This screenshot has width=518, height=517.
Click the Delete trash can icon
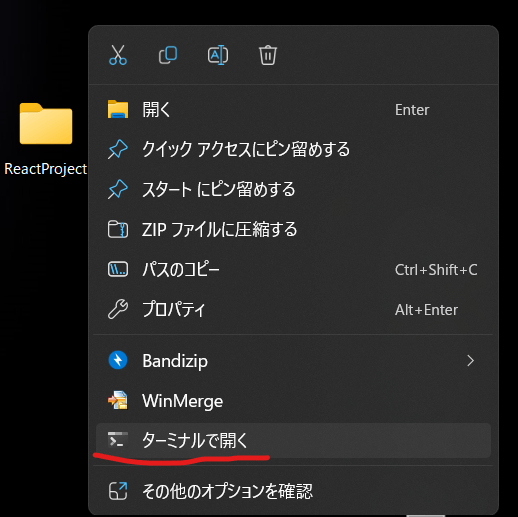pos(268,55)
